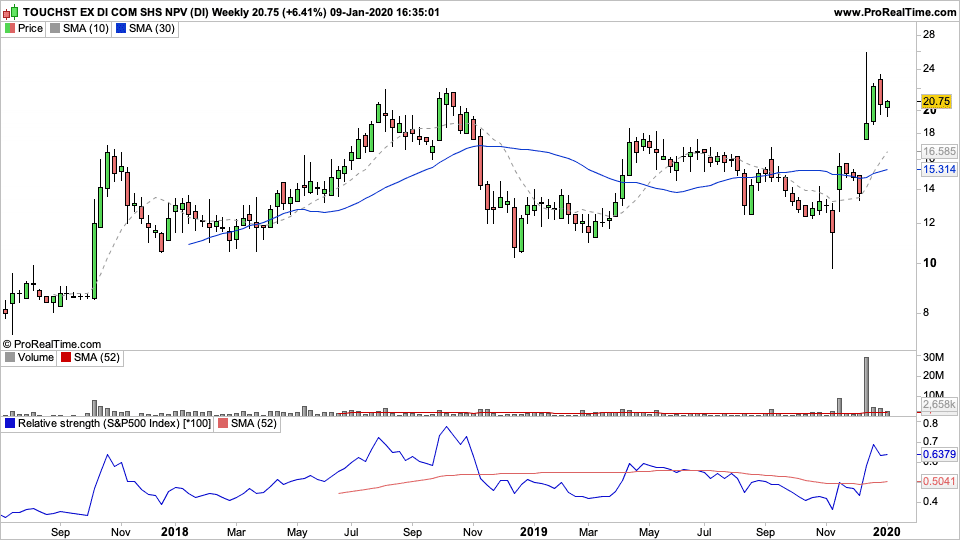Click the 8 price axis label

(926, 313)
